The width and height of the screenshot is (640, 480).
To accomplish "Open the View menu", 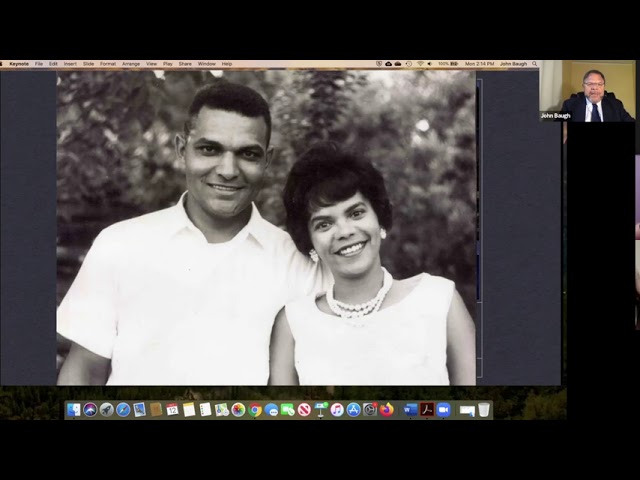I will [151, 64].
